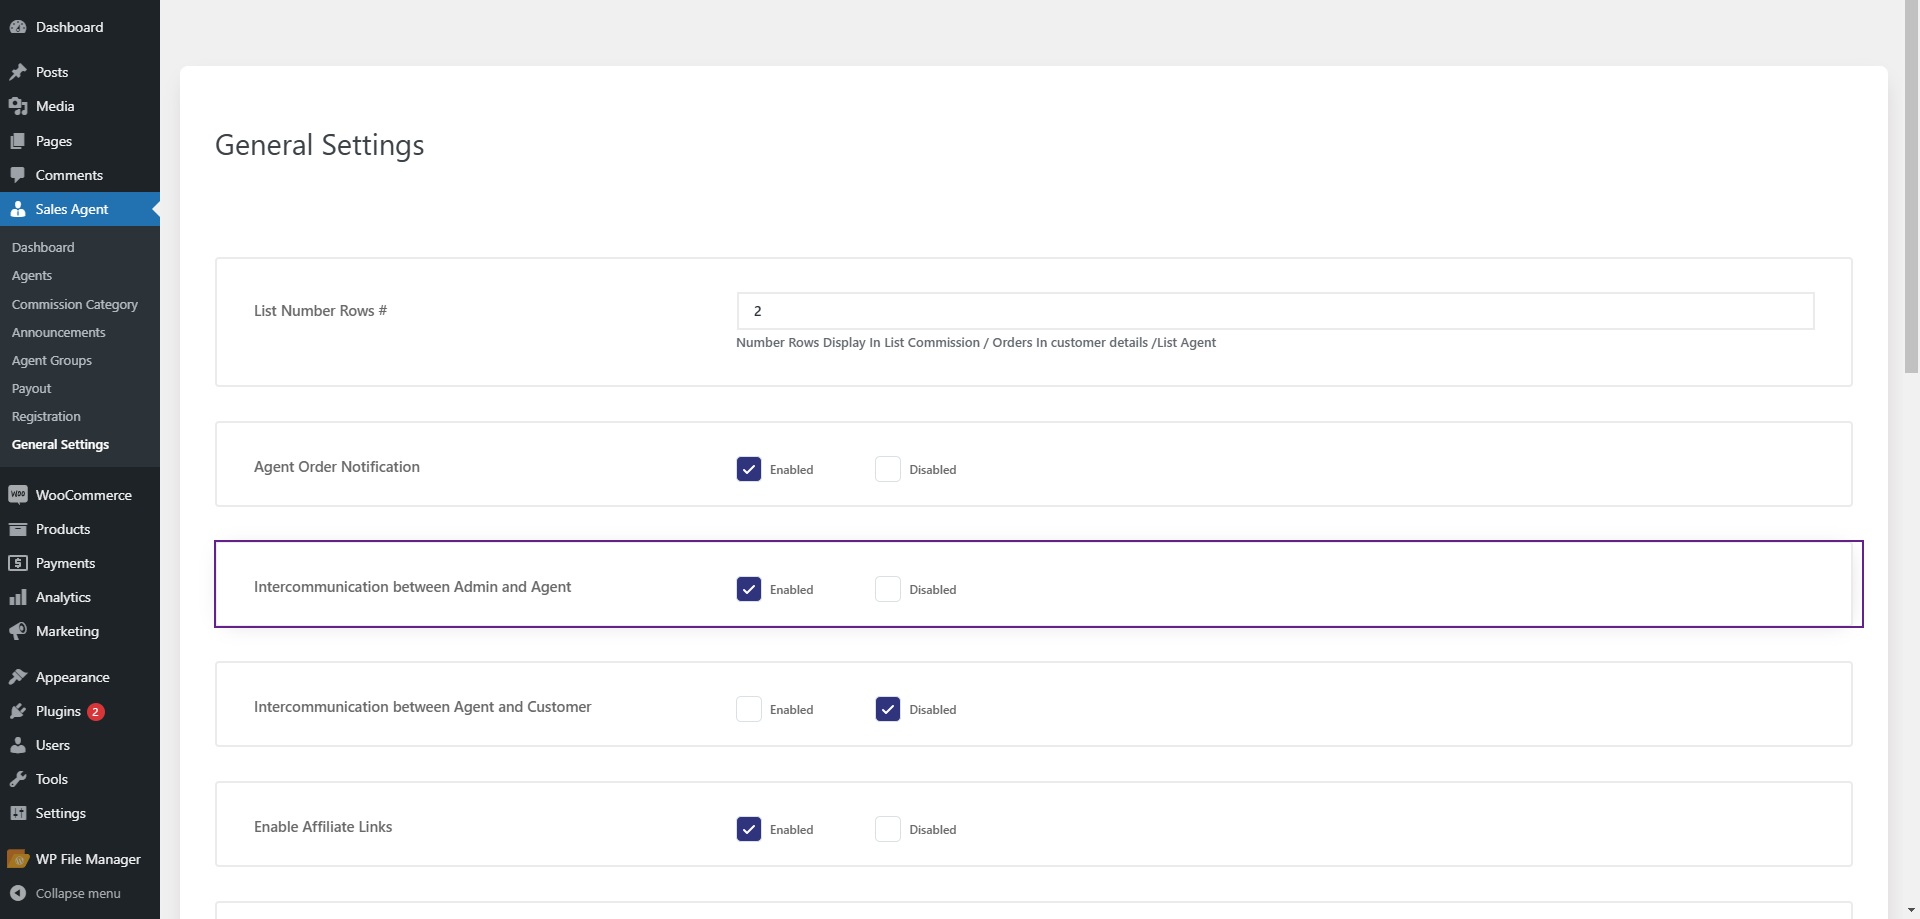Click the Appearance paintbrush icon
The width and height of the screenshot is (1920, 919).
[18, 677]
